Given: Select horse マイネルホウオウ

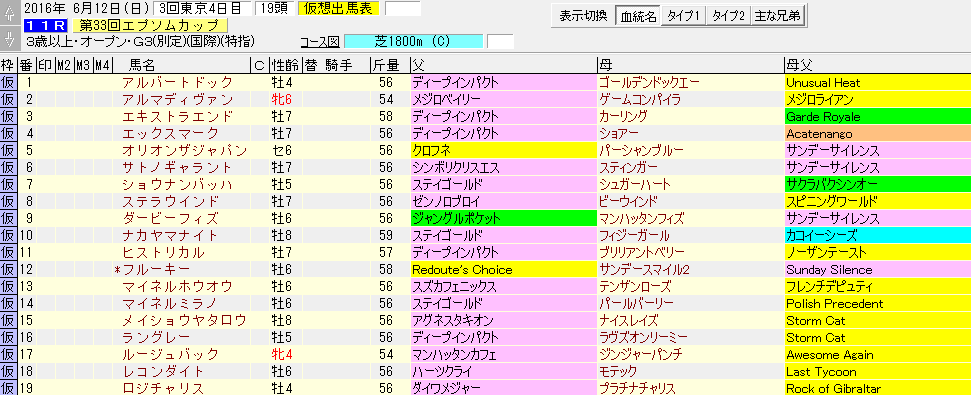Looking at the screenshot, I should click(x=178, y=287).
